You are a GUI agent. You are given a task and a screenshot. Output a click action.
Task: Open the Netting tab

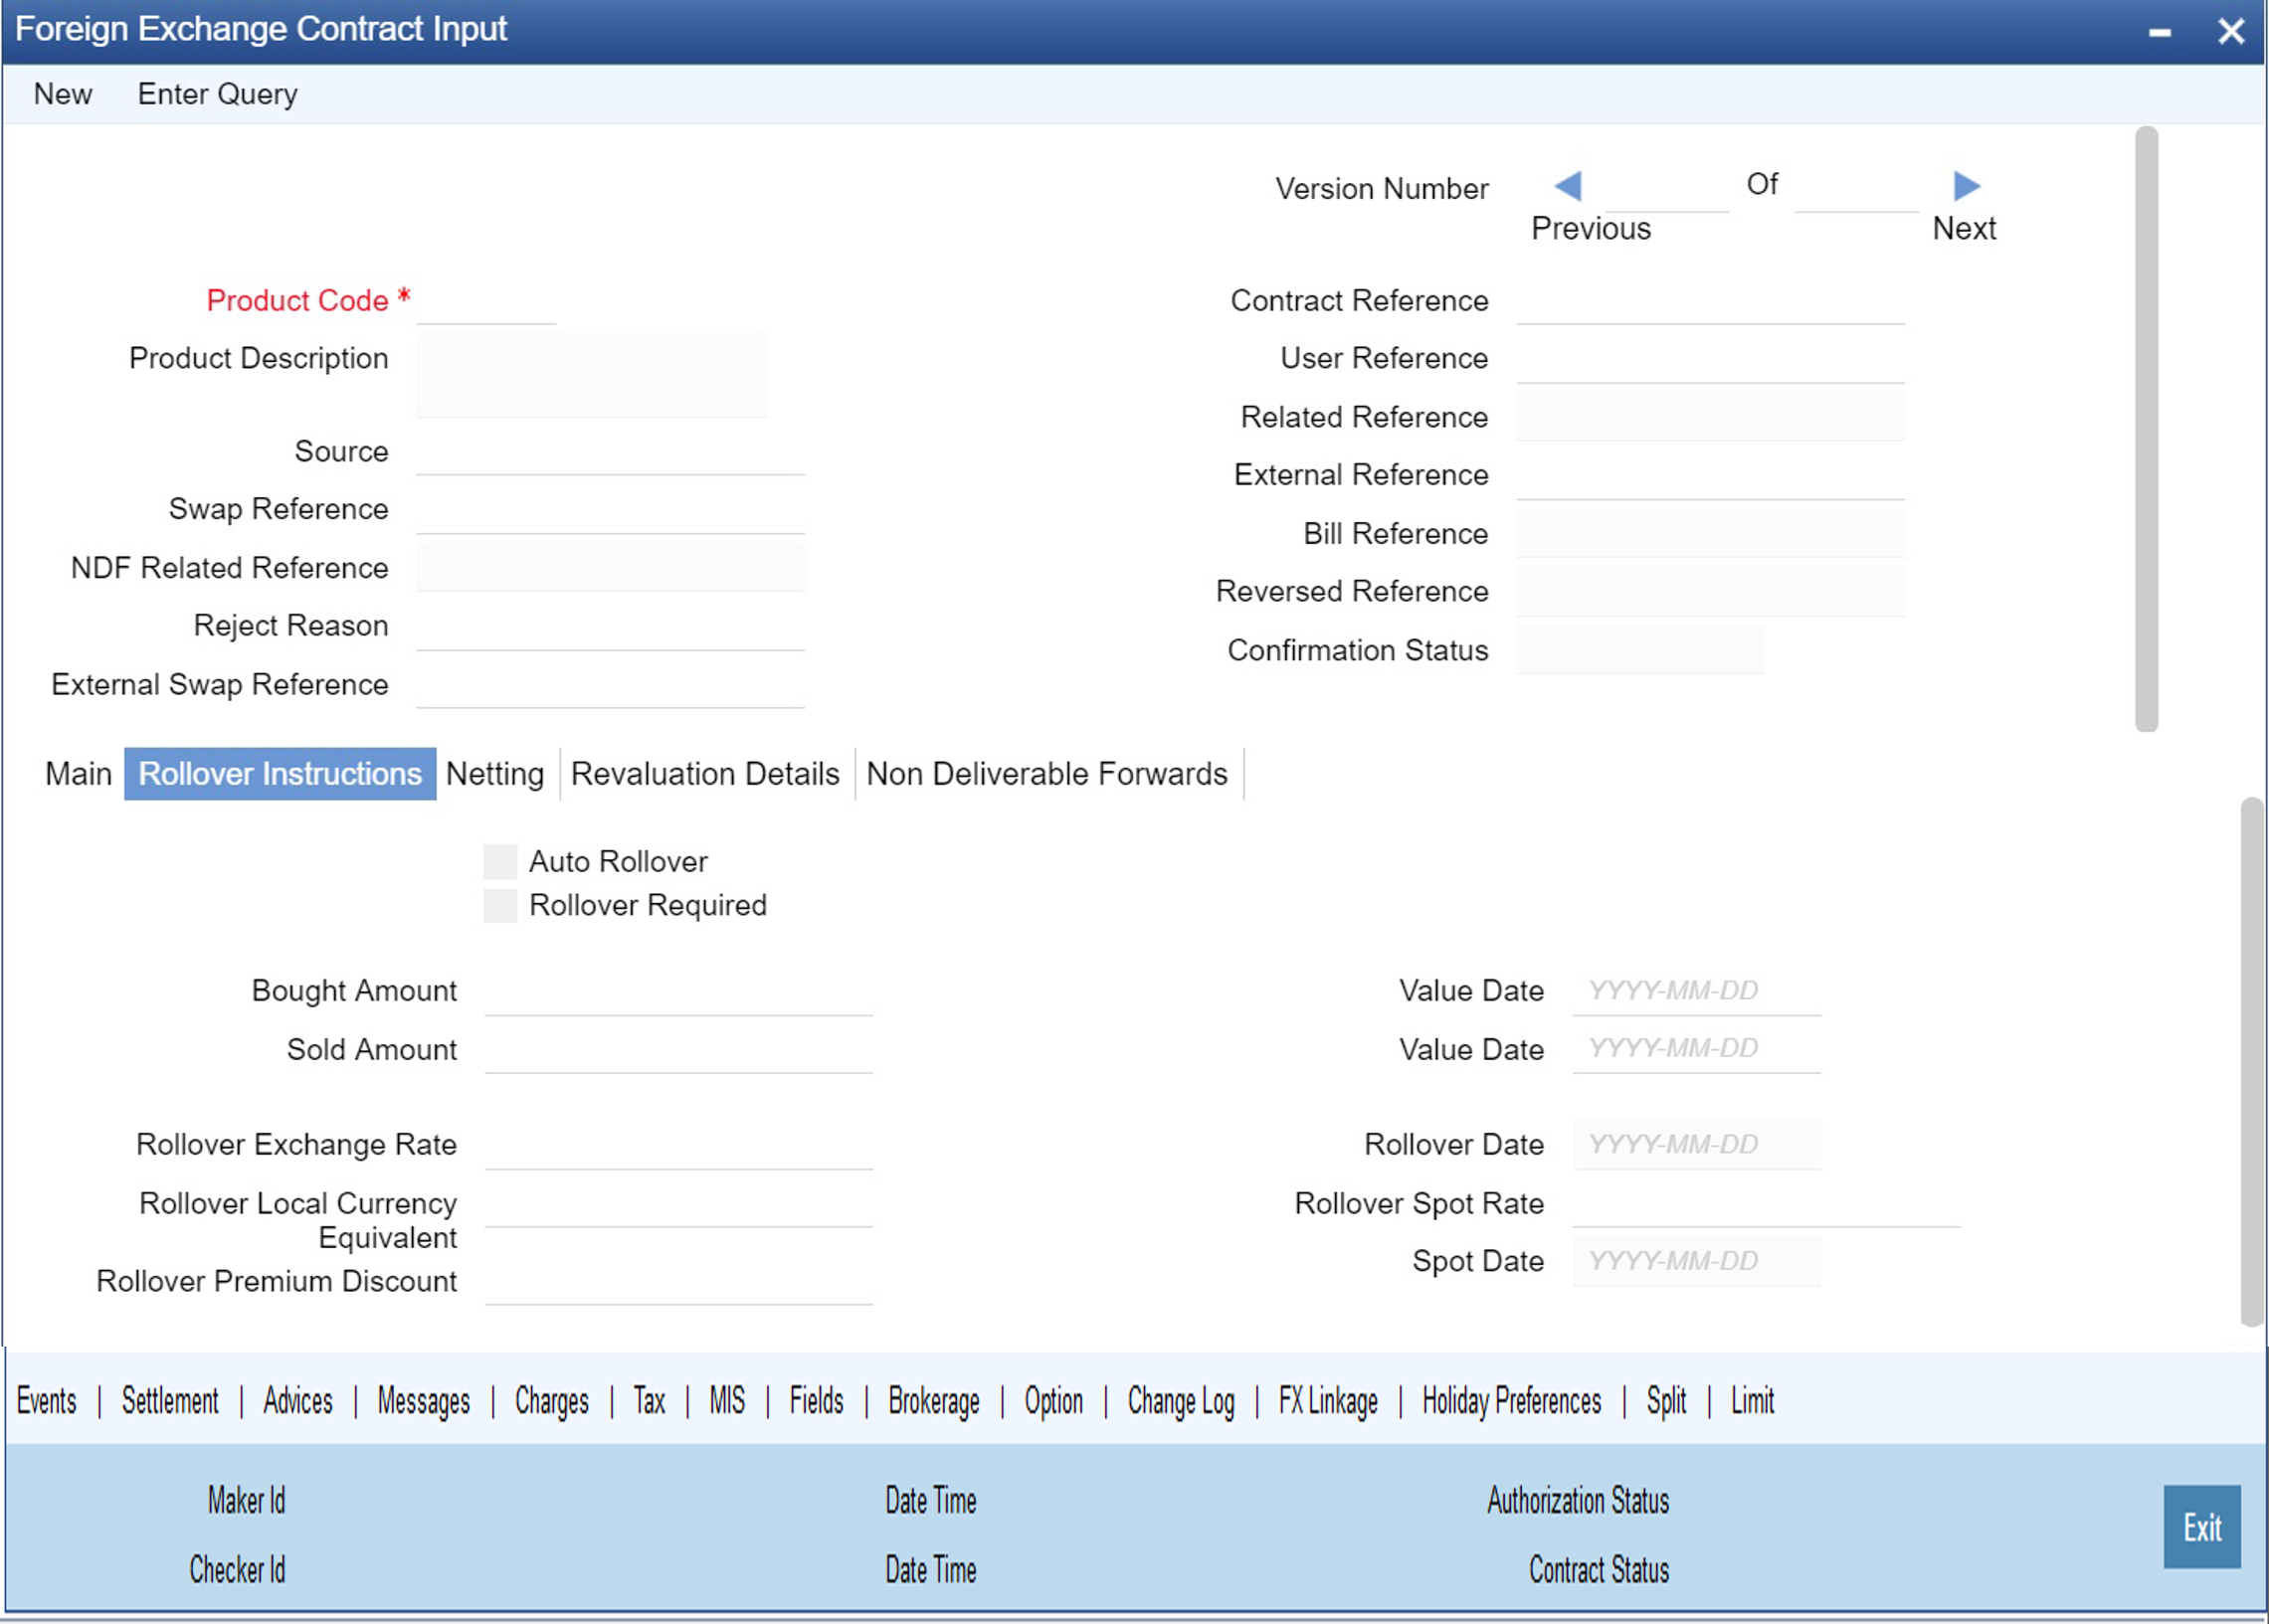[x=495, y=774]
